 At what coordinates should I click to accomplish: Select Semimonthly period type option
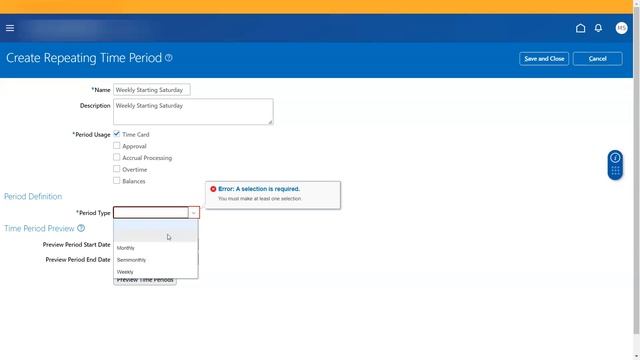click(156, 260)
